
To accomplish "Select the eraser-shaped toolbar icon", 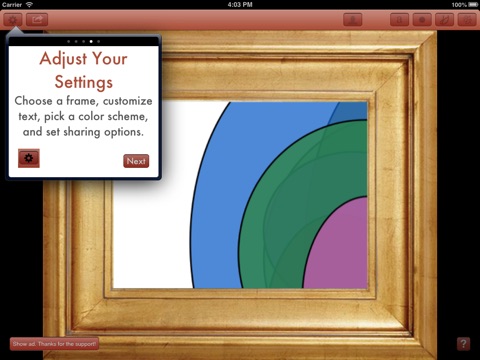I will (399, 20).
